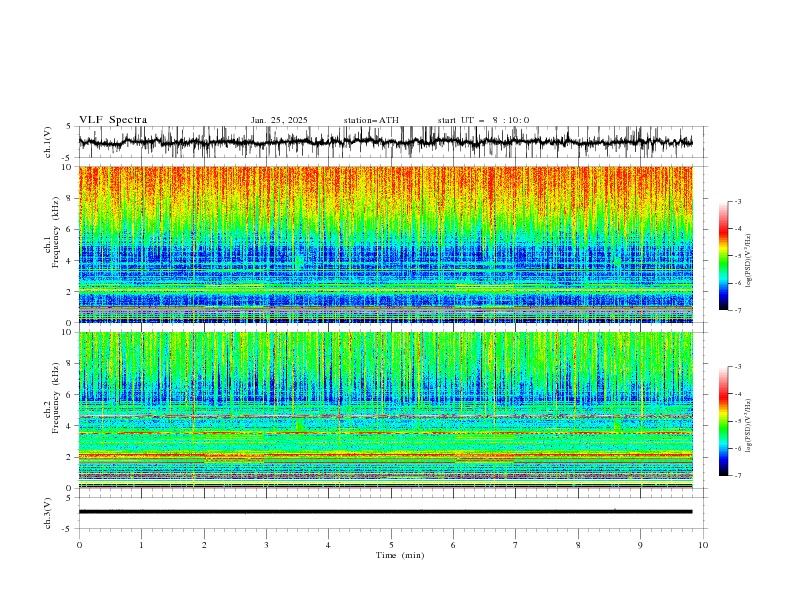The width and height of the screenshot is (792, 612).
Task: Click the 'station=ATH' label
Action: pos(371,120)
